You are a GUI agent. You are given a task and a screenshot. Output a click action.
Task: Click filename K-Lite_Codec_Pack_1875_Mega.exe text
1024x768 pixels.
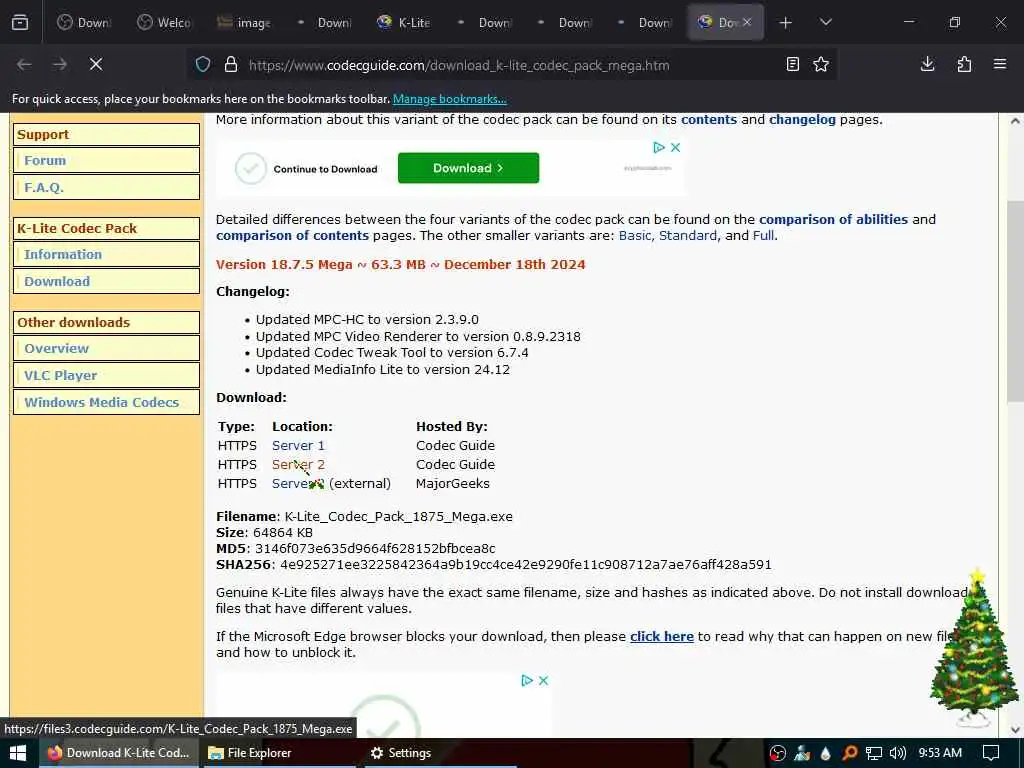click(398, 517)
